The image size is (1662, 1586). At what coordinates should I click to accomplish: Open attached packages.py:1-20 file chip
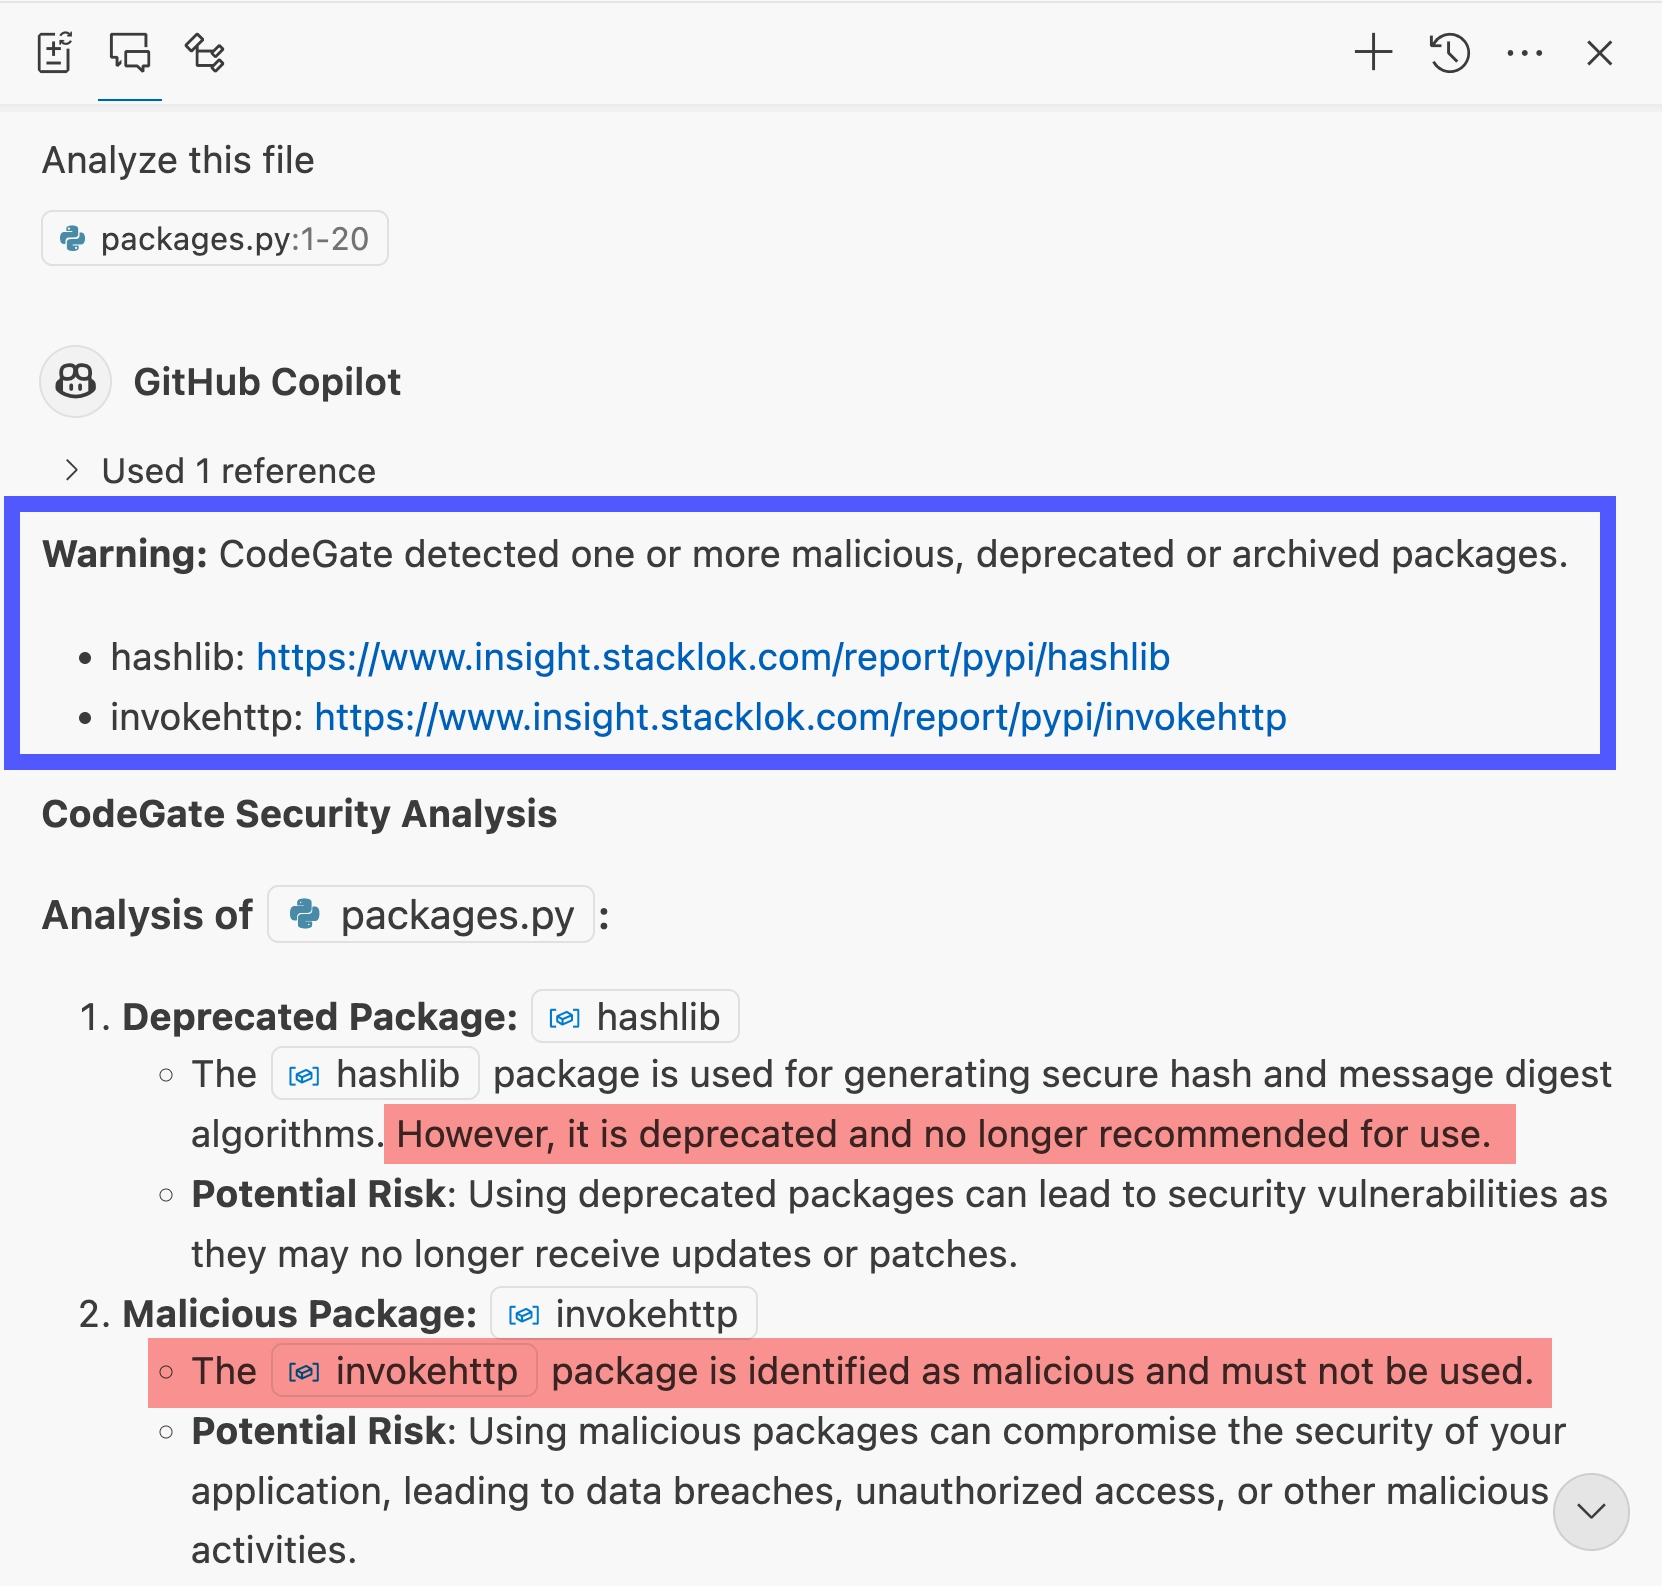tap(215, 239)
